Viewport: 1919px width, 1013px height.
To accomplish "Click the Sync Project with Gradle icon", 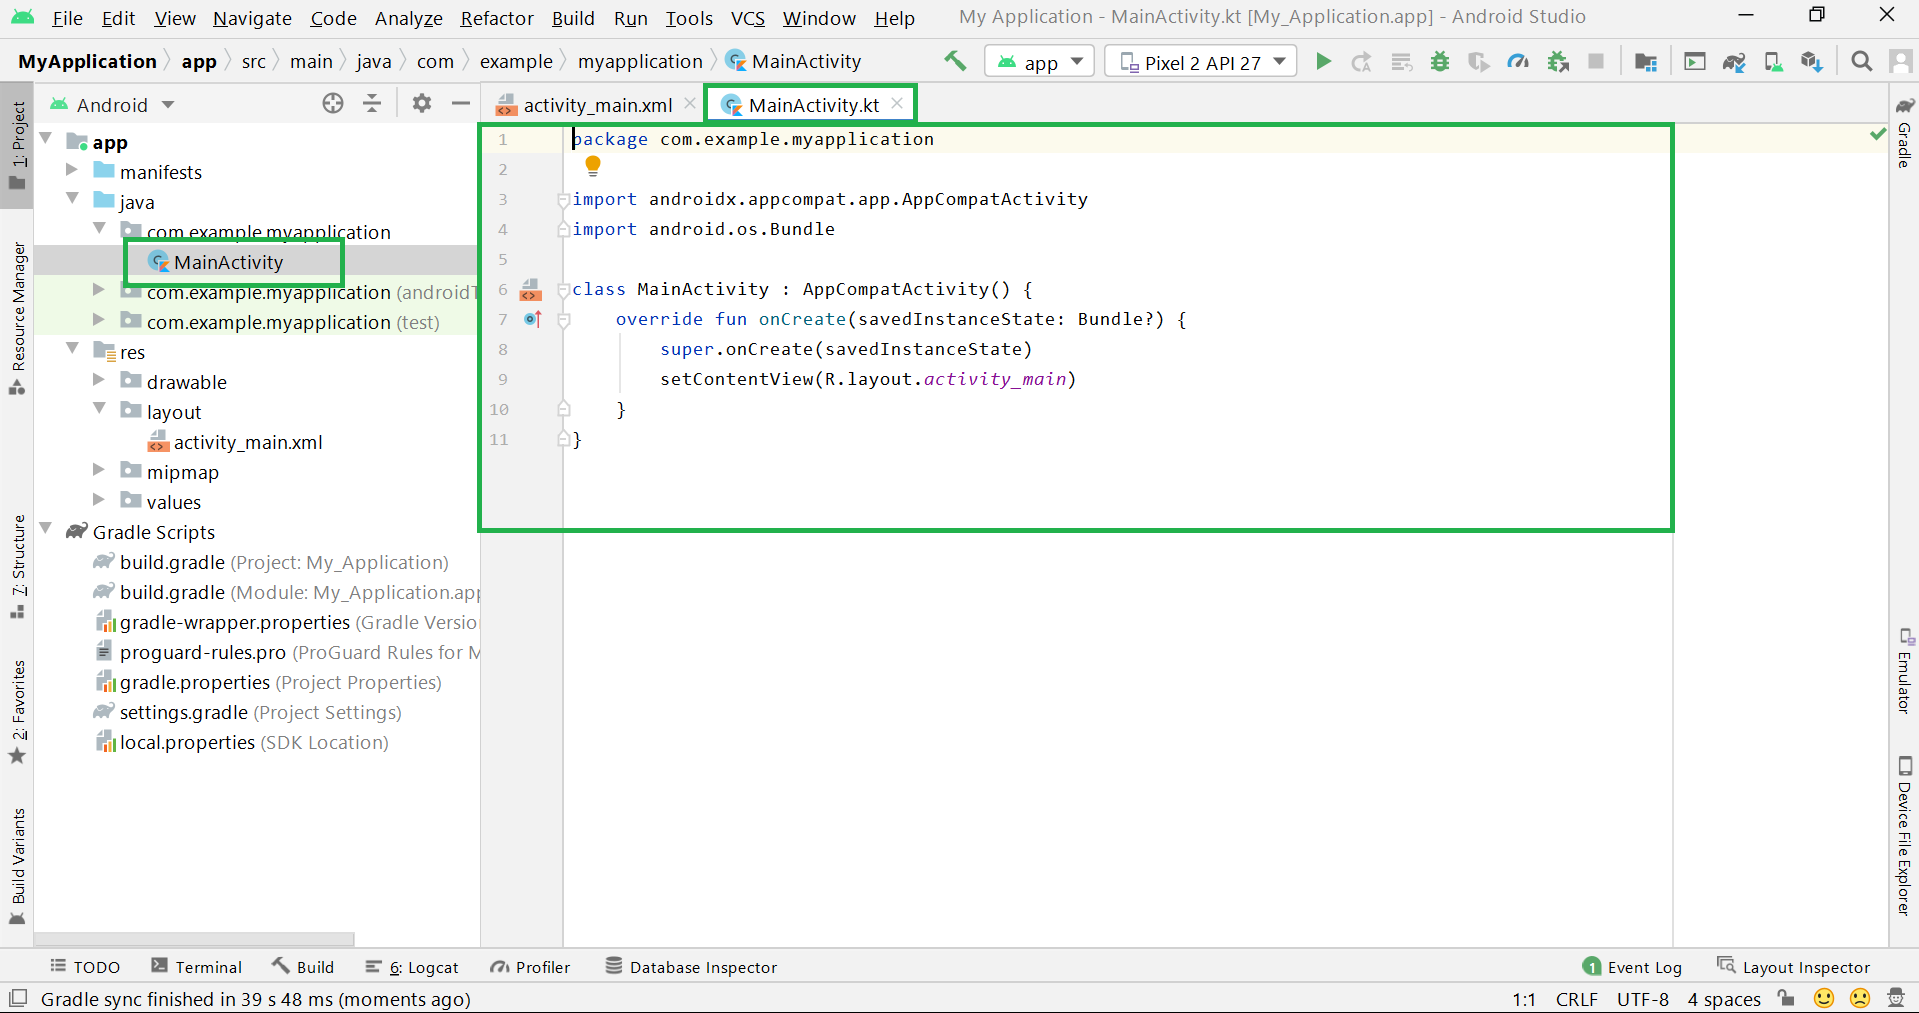I will point(1734,62).
